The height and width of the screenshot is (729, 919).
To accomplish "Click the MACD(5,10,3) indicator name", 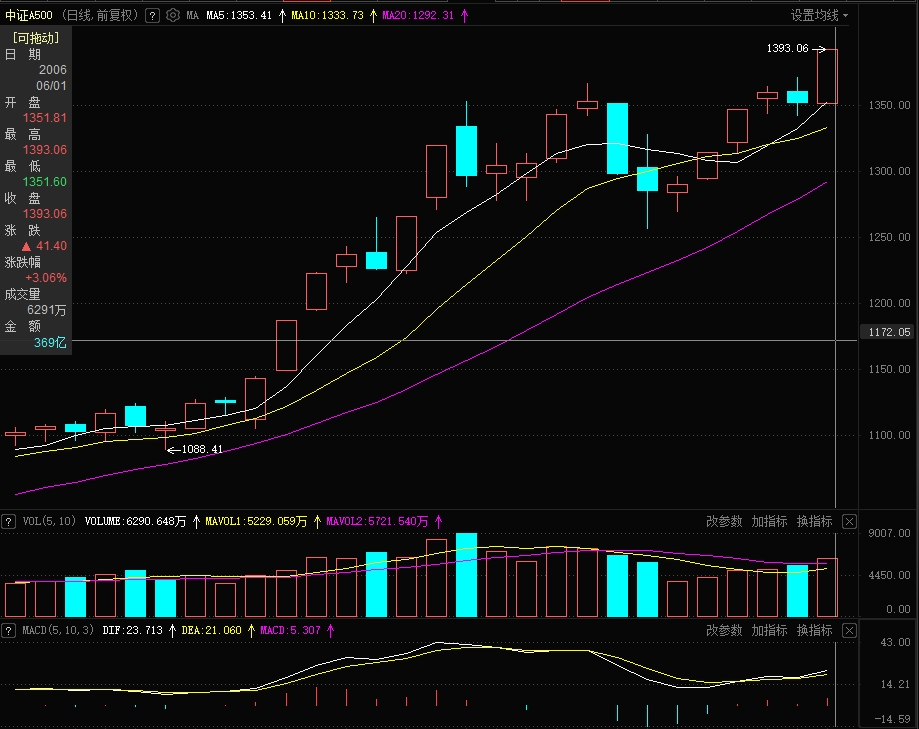I will [57, 631].
